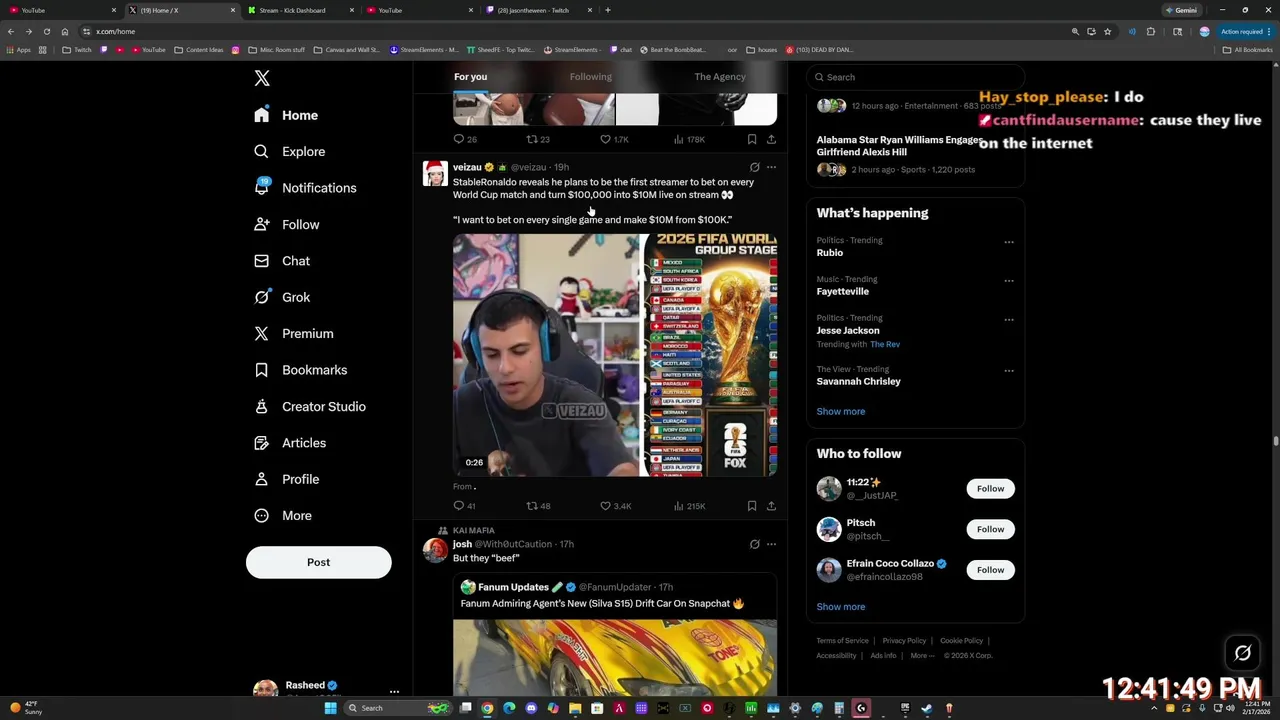Click Show more under Who to follow
This screenshot has height=720, width=1280.
click(841, 607)
